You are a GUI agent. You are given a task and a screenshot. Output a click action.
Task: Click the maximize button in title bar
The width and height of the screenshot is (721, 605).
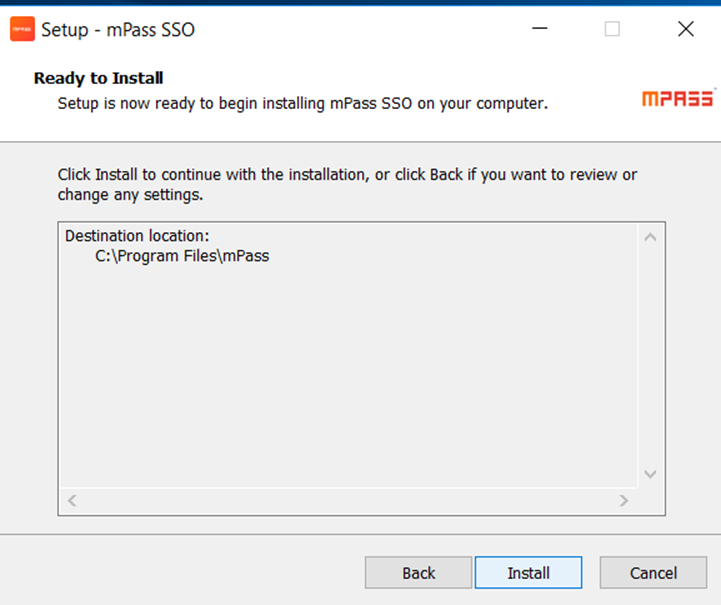click(612, 29)
